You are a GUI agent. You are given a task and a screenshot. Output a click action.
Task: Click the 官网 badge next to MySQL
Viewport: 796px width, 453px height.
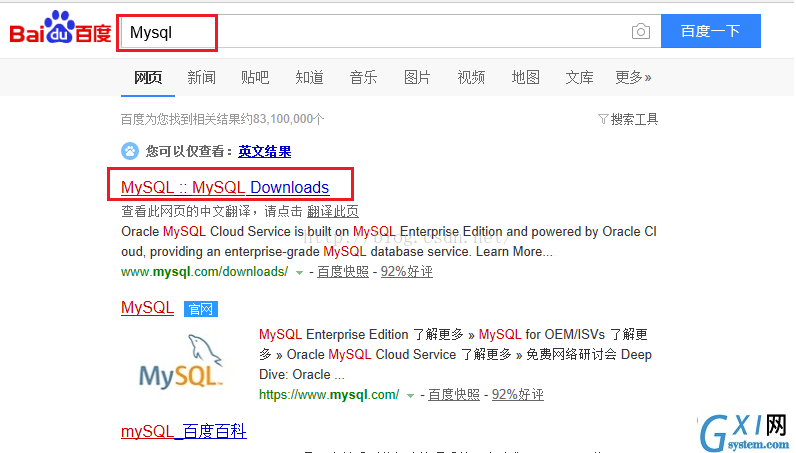[x=201, y=309]
